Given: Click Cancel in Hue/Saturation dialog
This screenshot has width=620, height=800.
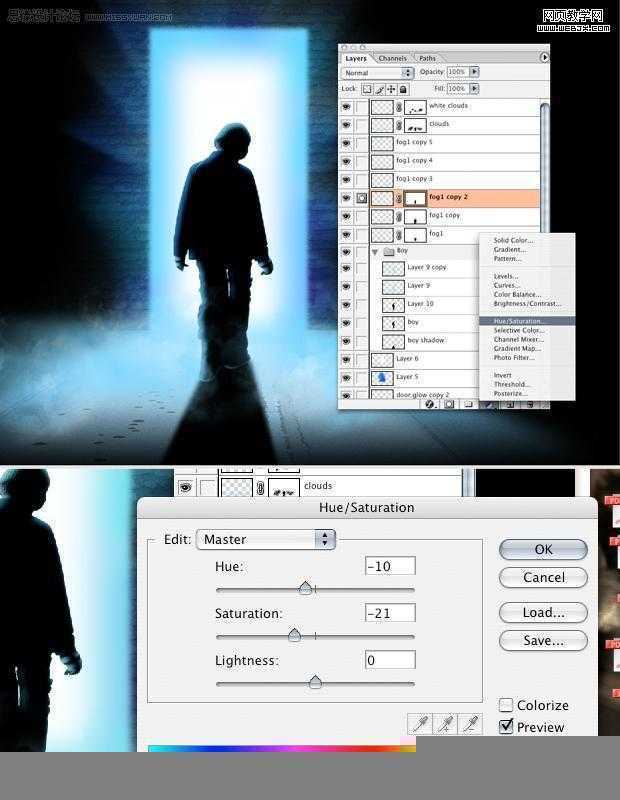Looking at the screenshot, I should pyautogui.click(x=543, y=578).
